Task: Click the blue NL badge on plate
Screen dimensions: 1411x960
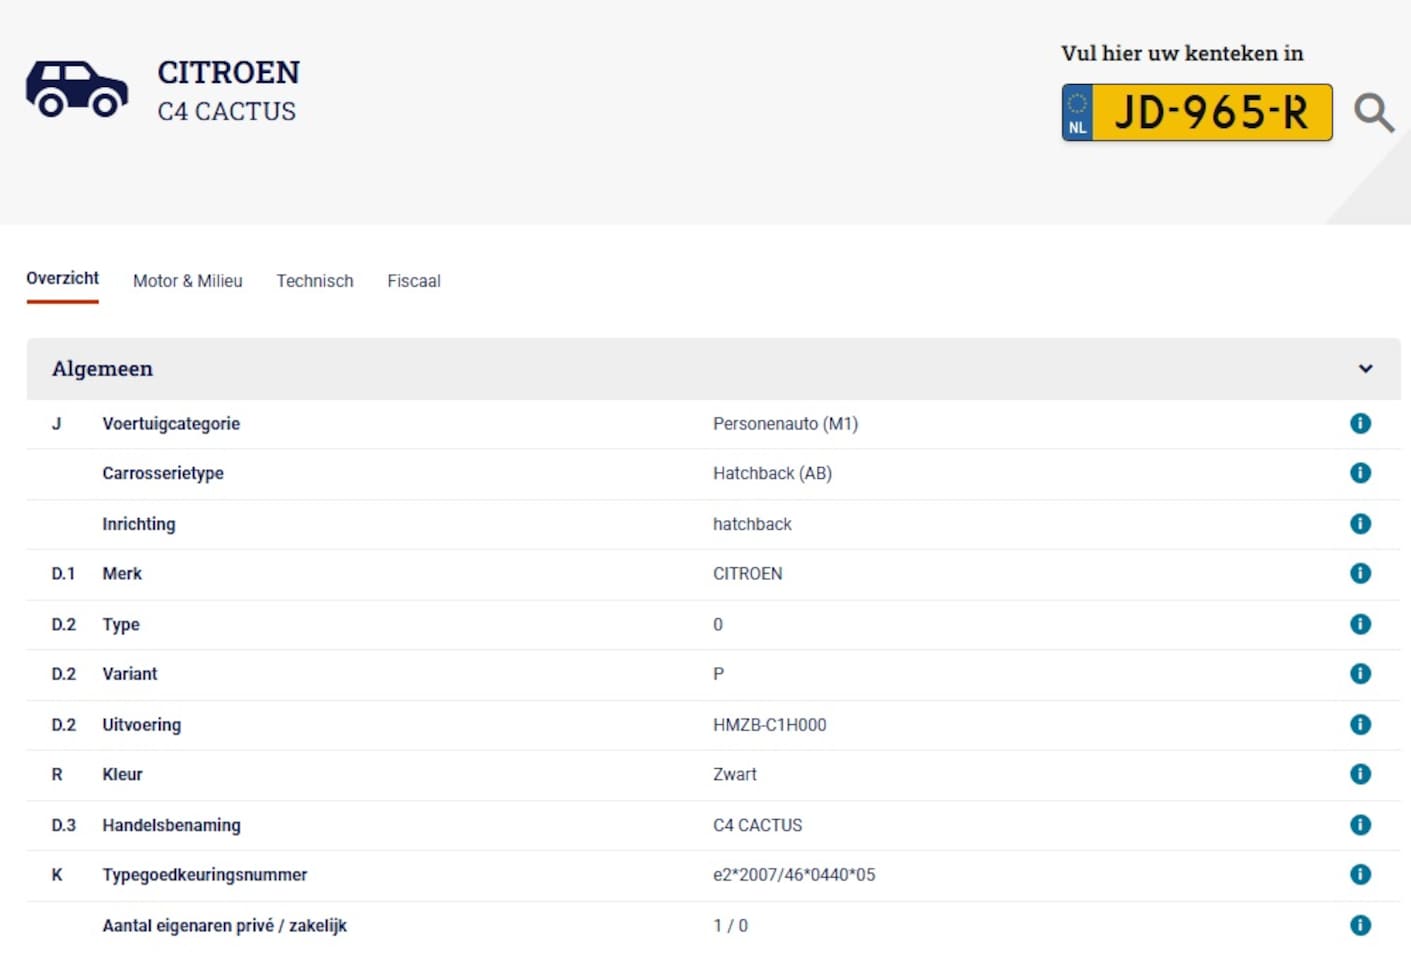Action: coord(1077,113)
